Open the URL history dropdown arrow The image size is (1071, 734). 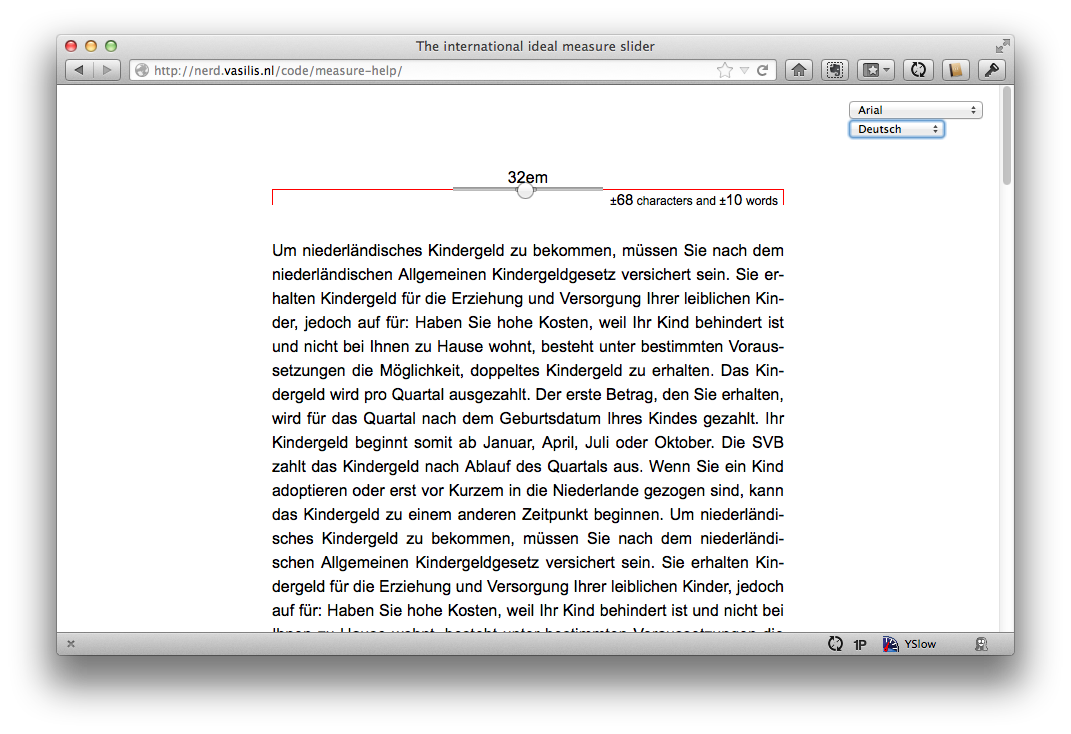point(745,71)
